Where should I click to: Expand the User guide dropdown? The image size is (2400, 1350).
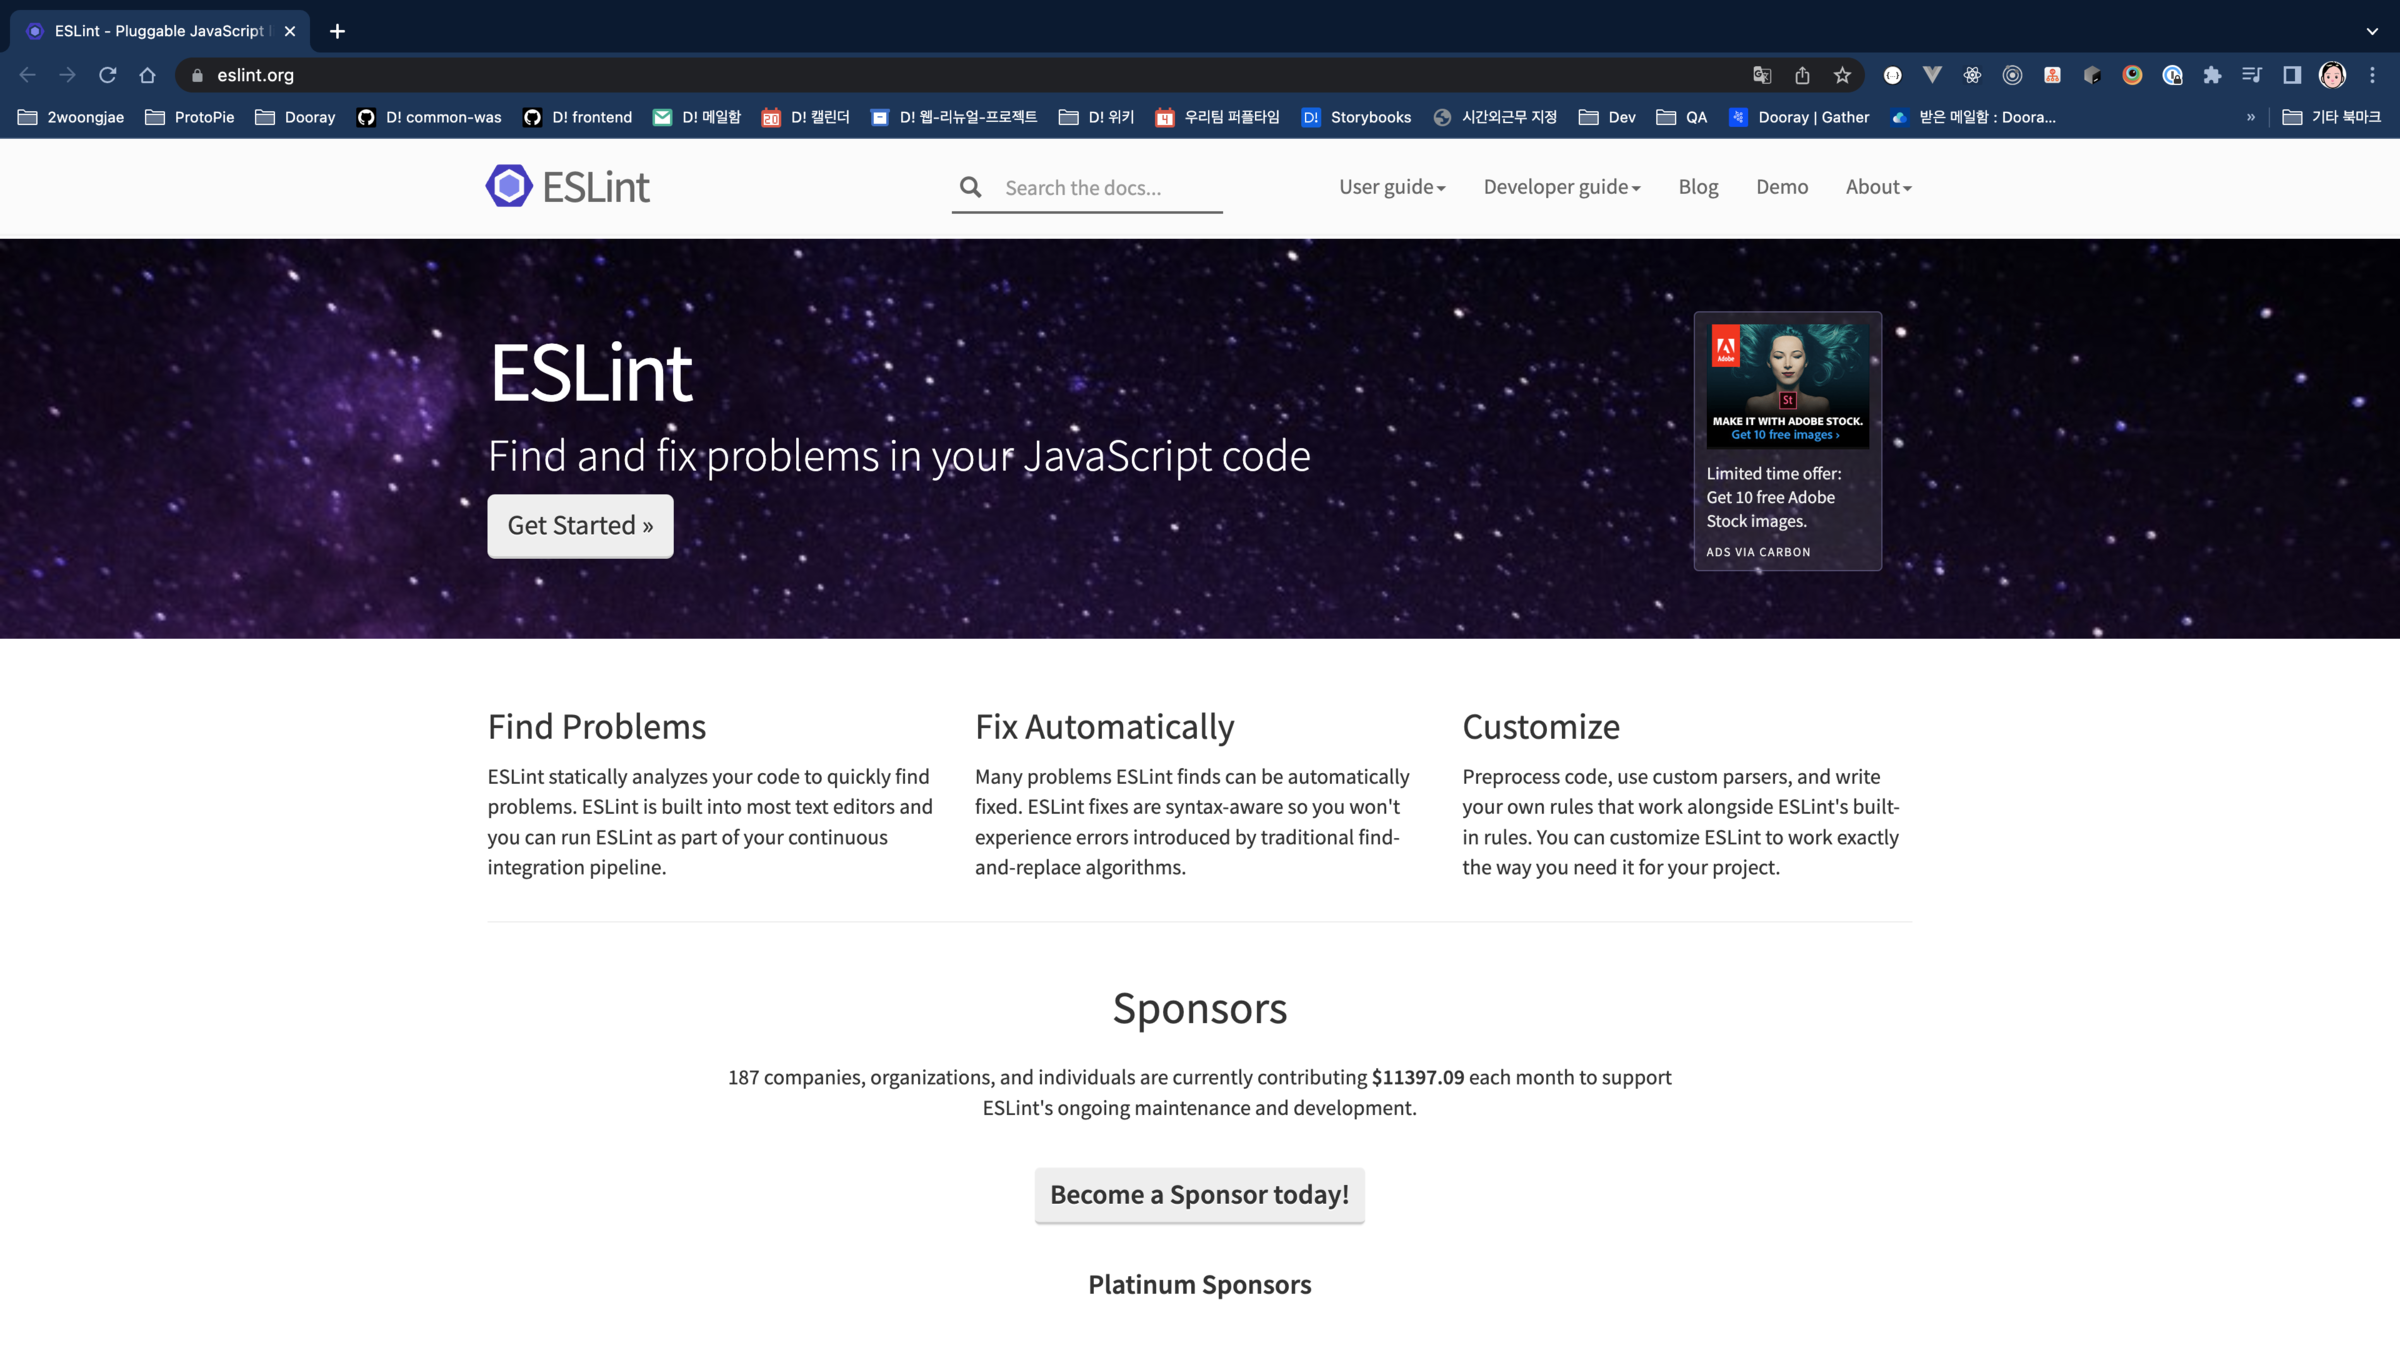click(1392, 187)
